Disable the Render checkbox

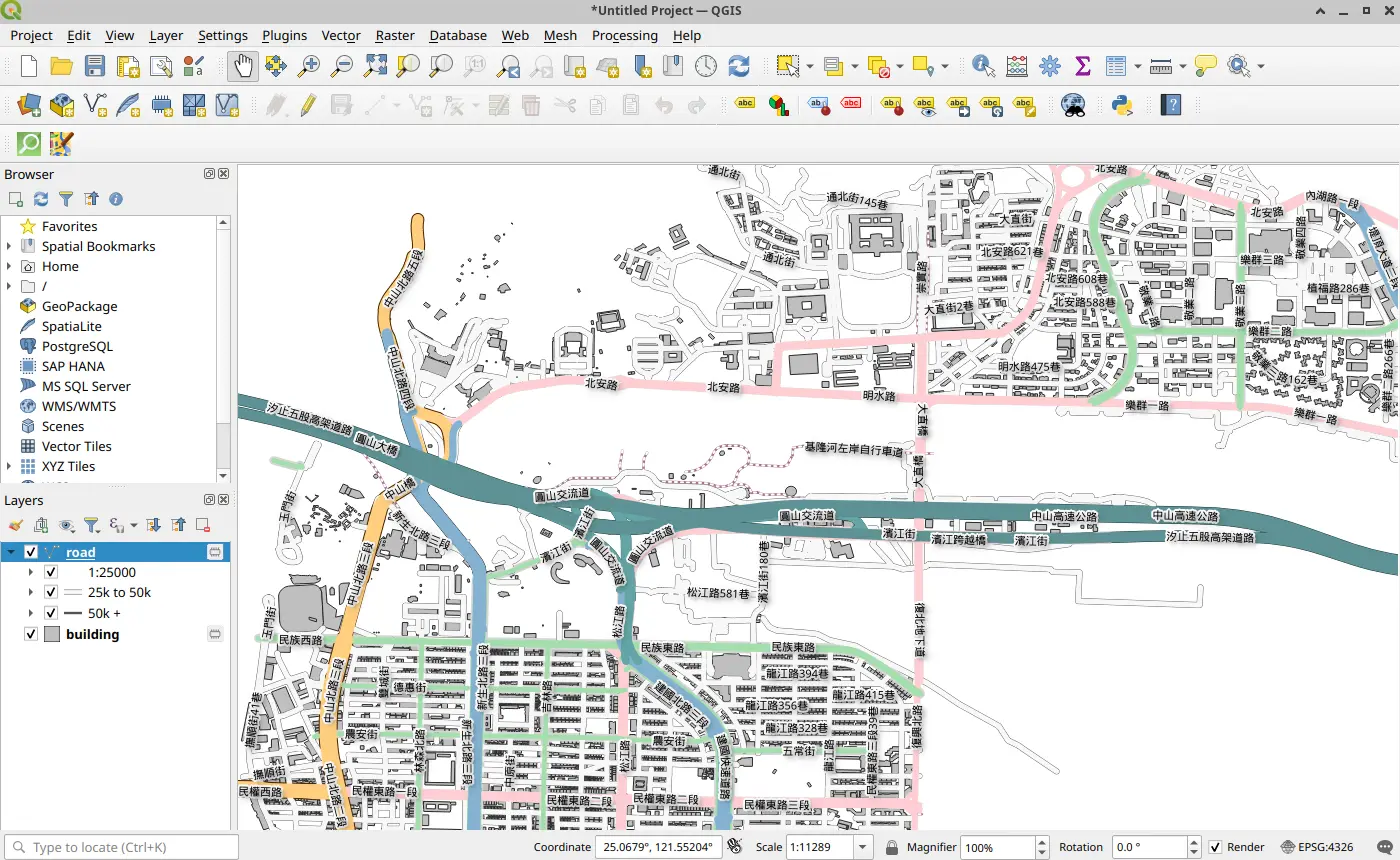[x=1215, y=847]
